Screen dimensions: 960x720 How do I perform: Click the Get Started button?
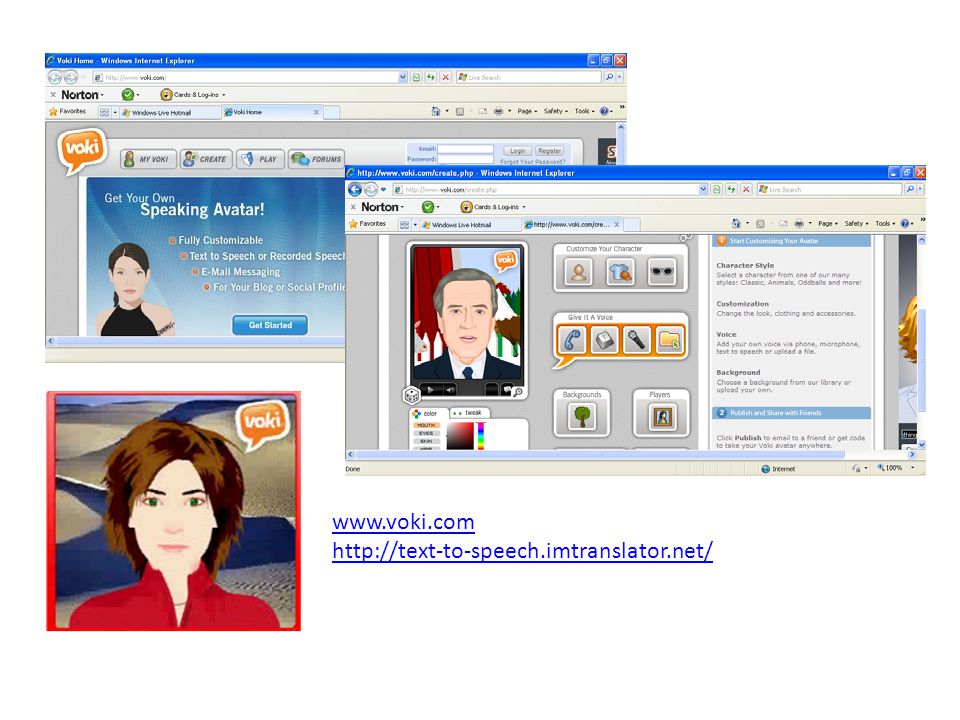tap(270, 325)
